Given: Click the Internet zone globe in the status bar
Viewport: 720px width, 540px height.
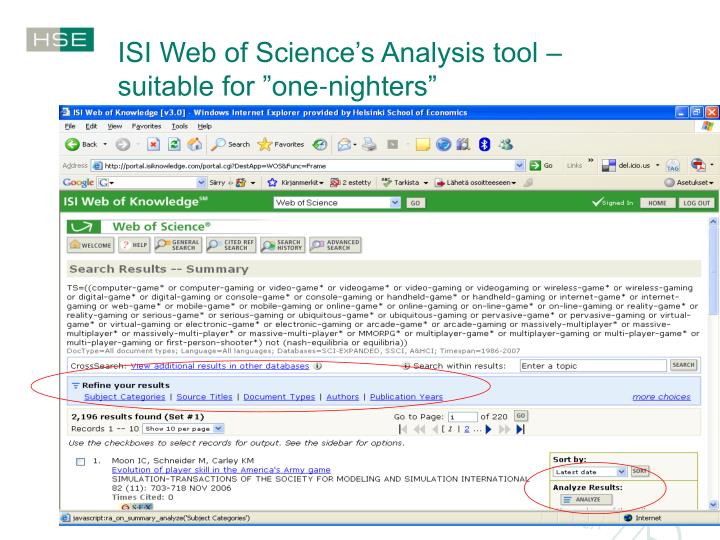Looking at the screenshot, I should click(628, 518).
